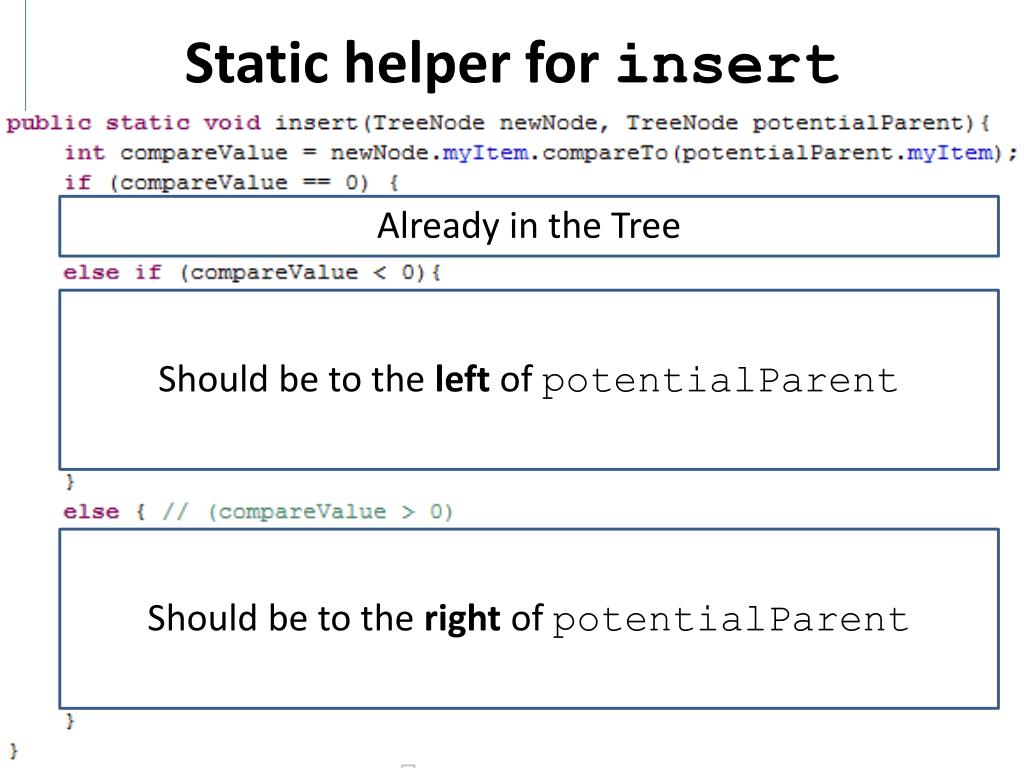Click the '// (compareValue > 0)' comment
Viewport: 1024px width, 768px height.
tap(308, 511)
